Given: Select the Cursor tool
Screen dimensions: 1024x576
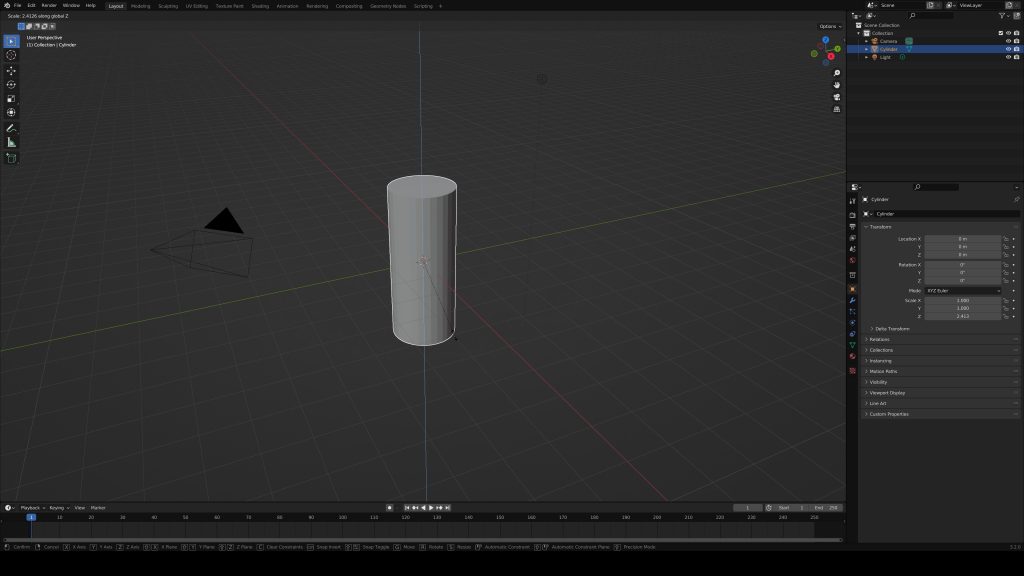Looking at the screenshot, I should pyautogui.click(x=11, y=55).
